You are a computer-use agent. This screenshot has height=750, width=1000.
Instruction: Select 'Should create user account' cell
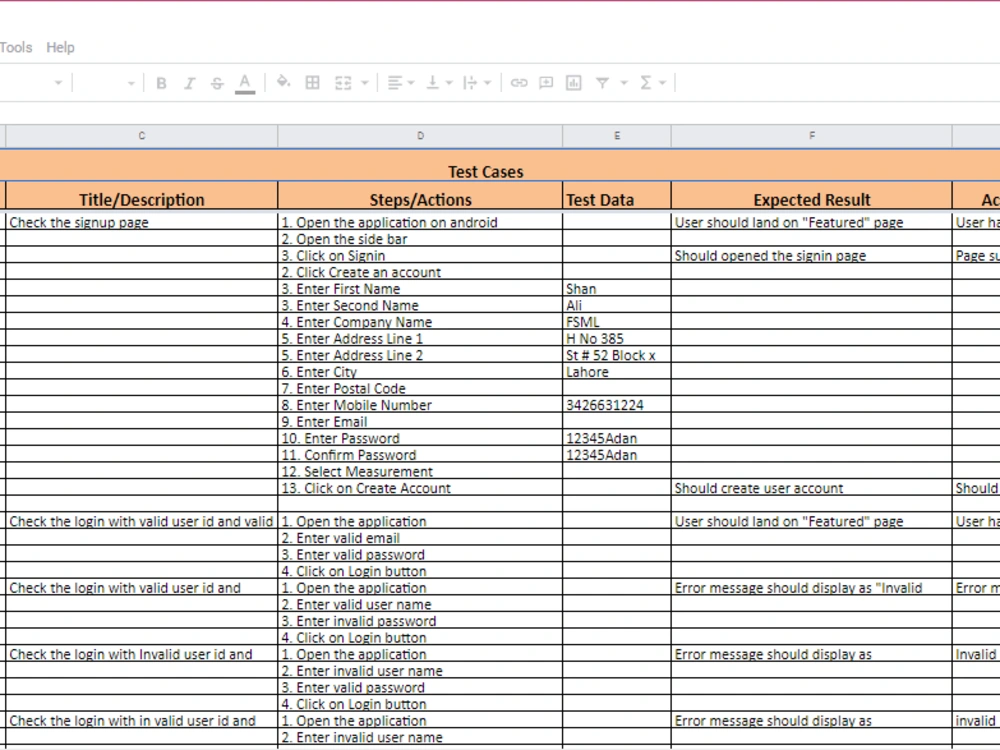click(x=812, y=487)
